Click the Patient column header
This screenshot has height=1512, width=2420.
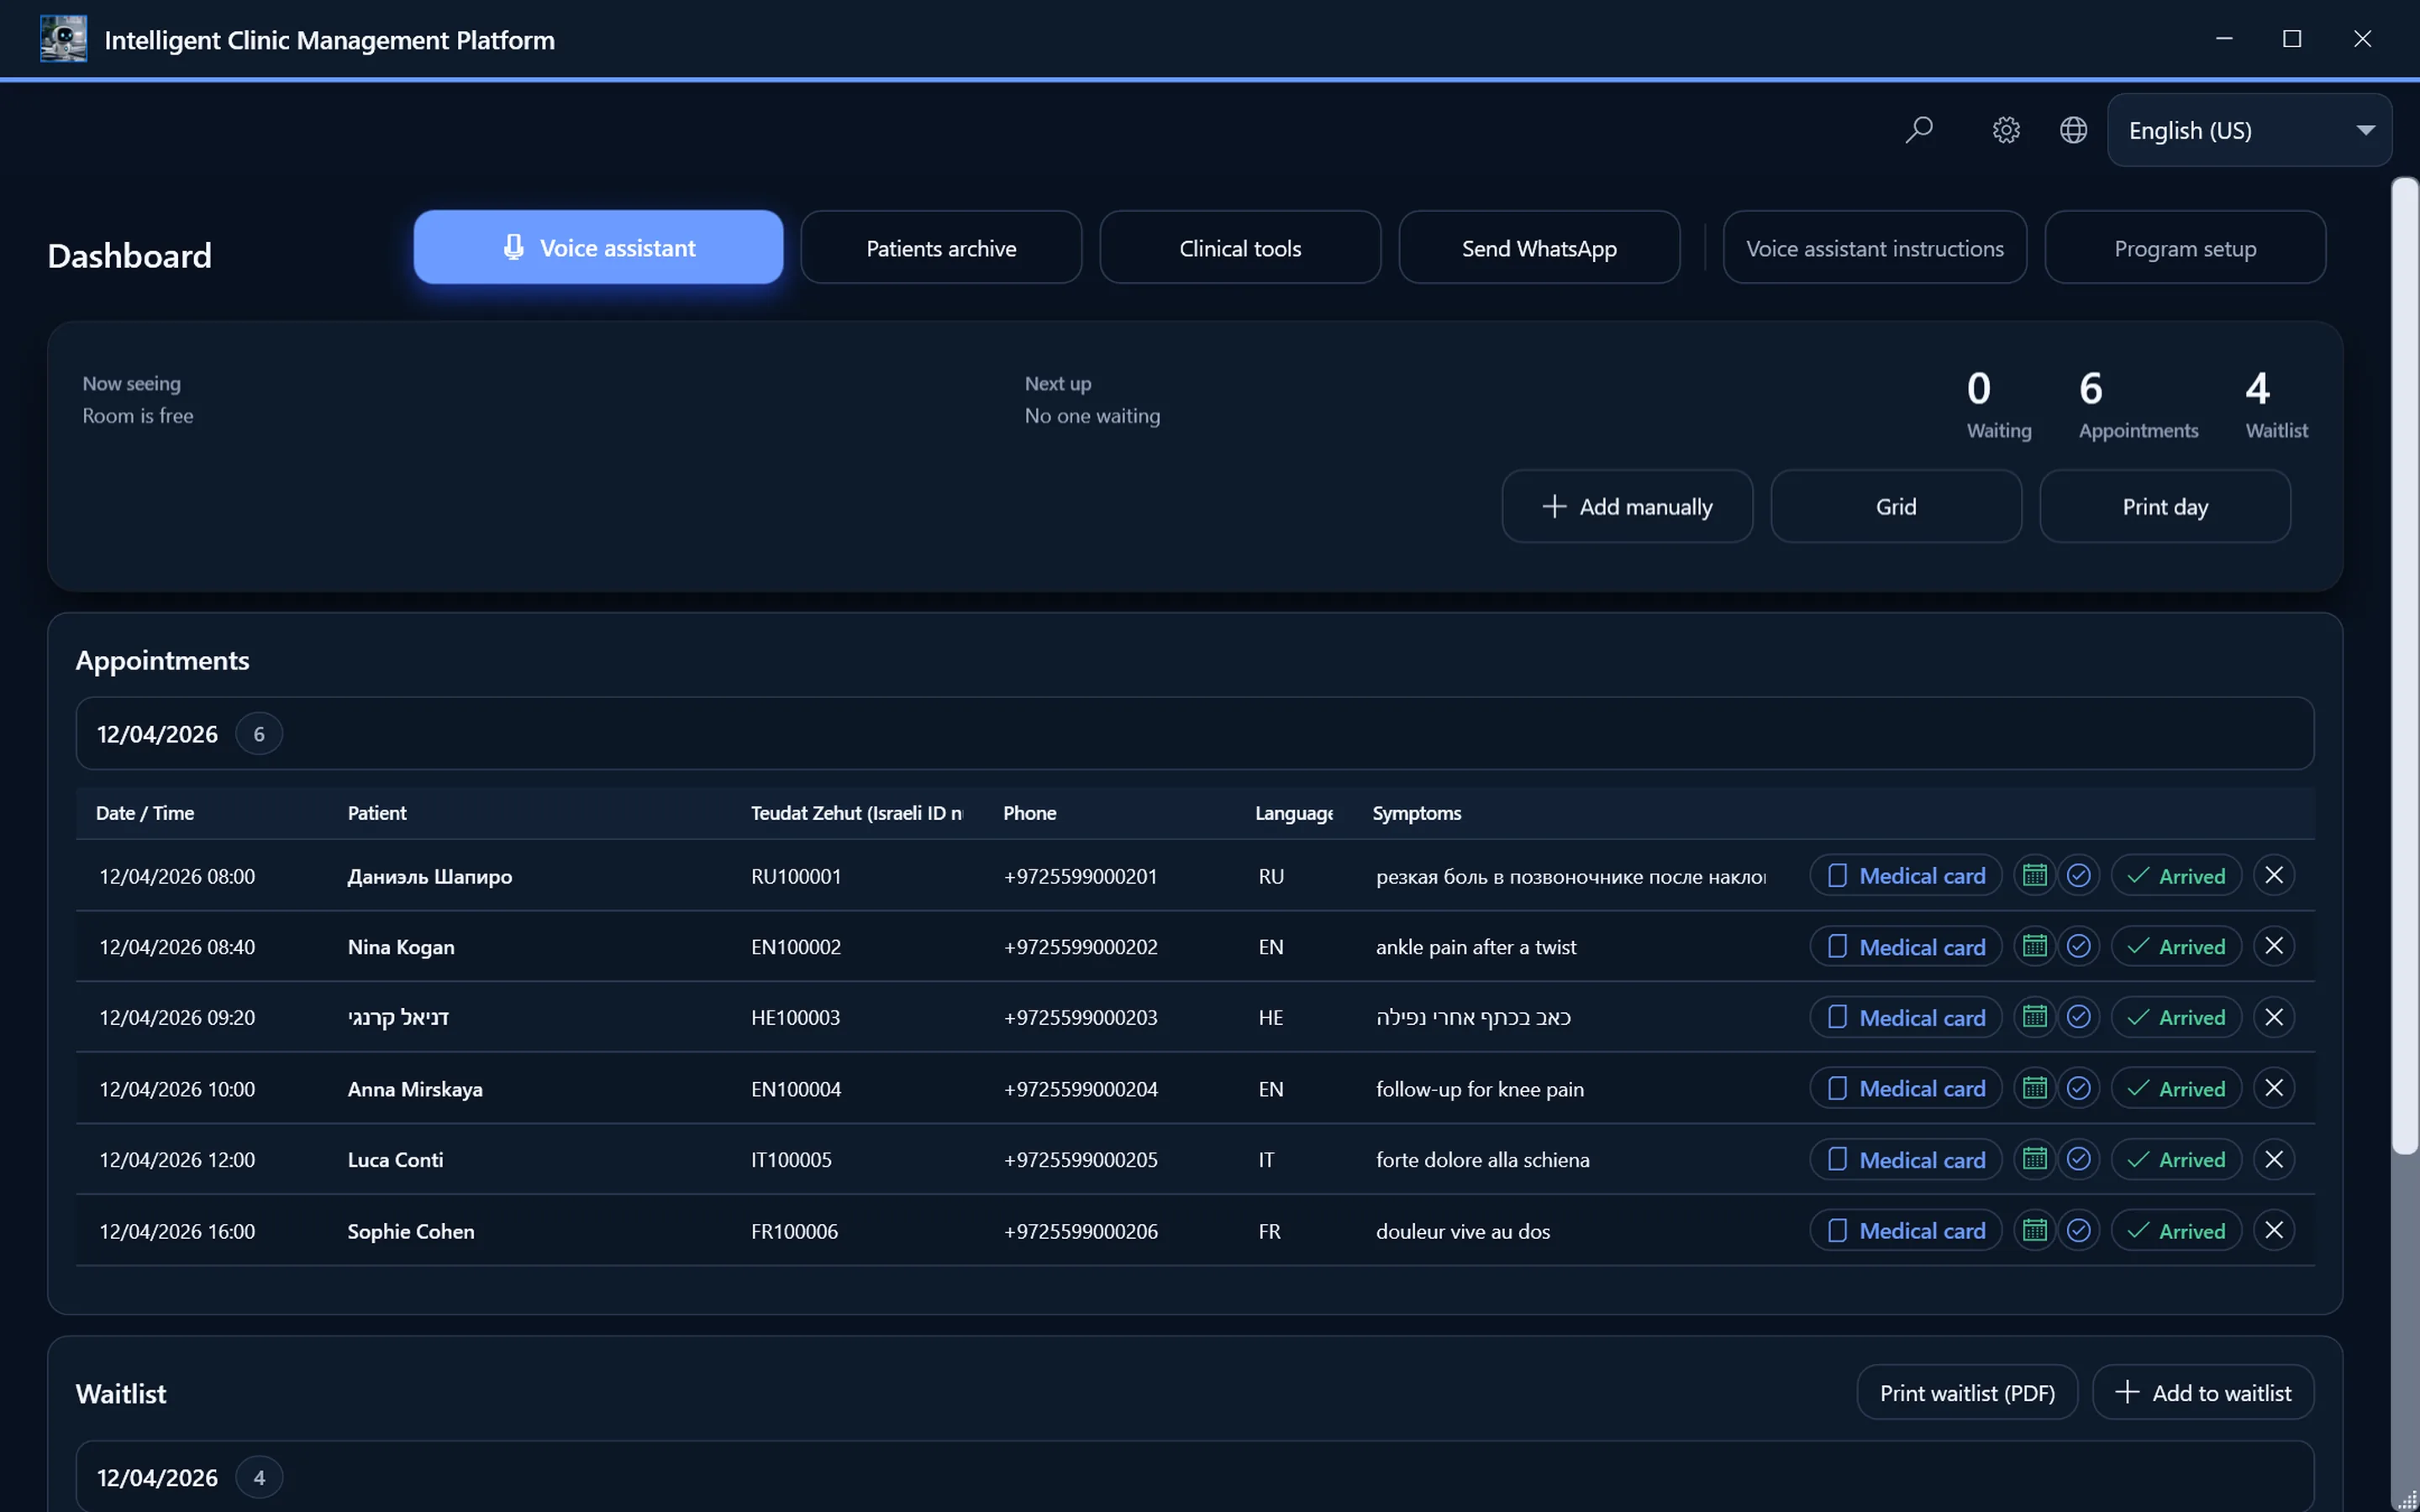click(x=377, y=813)
